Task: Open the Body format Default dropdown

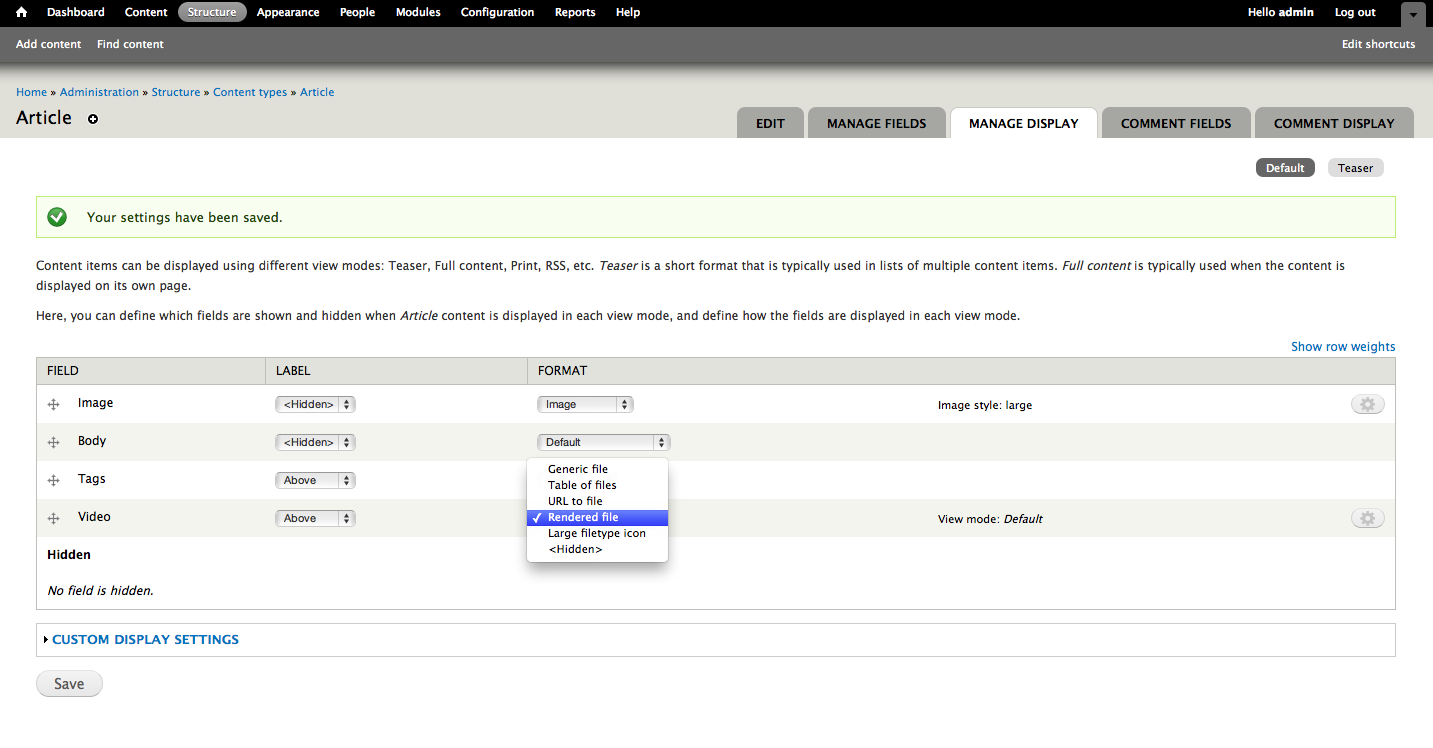Action: 603,442
